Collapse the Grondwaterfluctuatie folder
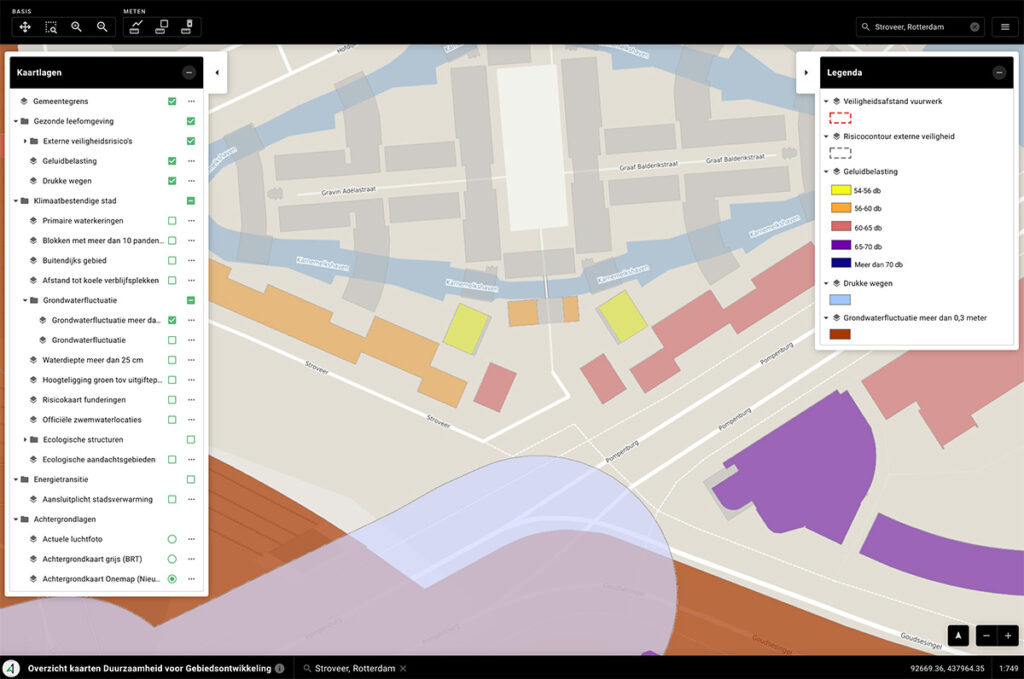 coord(25,300)
